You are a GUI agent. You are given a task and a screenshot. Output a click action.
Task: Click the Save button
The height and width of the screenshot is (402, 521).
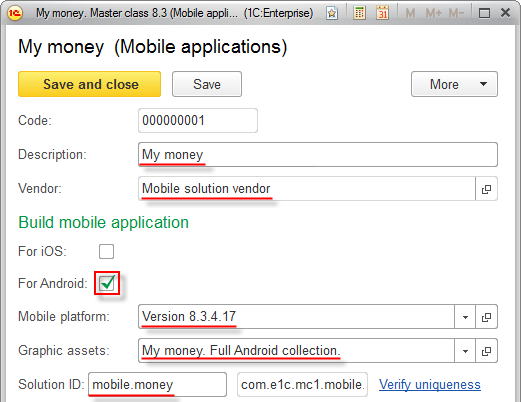click(x=207, y=84)
